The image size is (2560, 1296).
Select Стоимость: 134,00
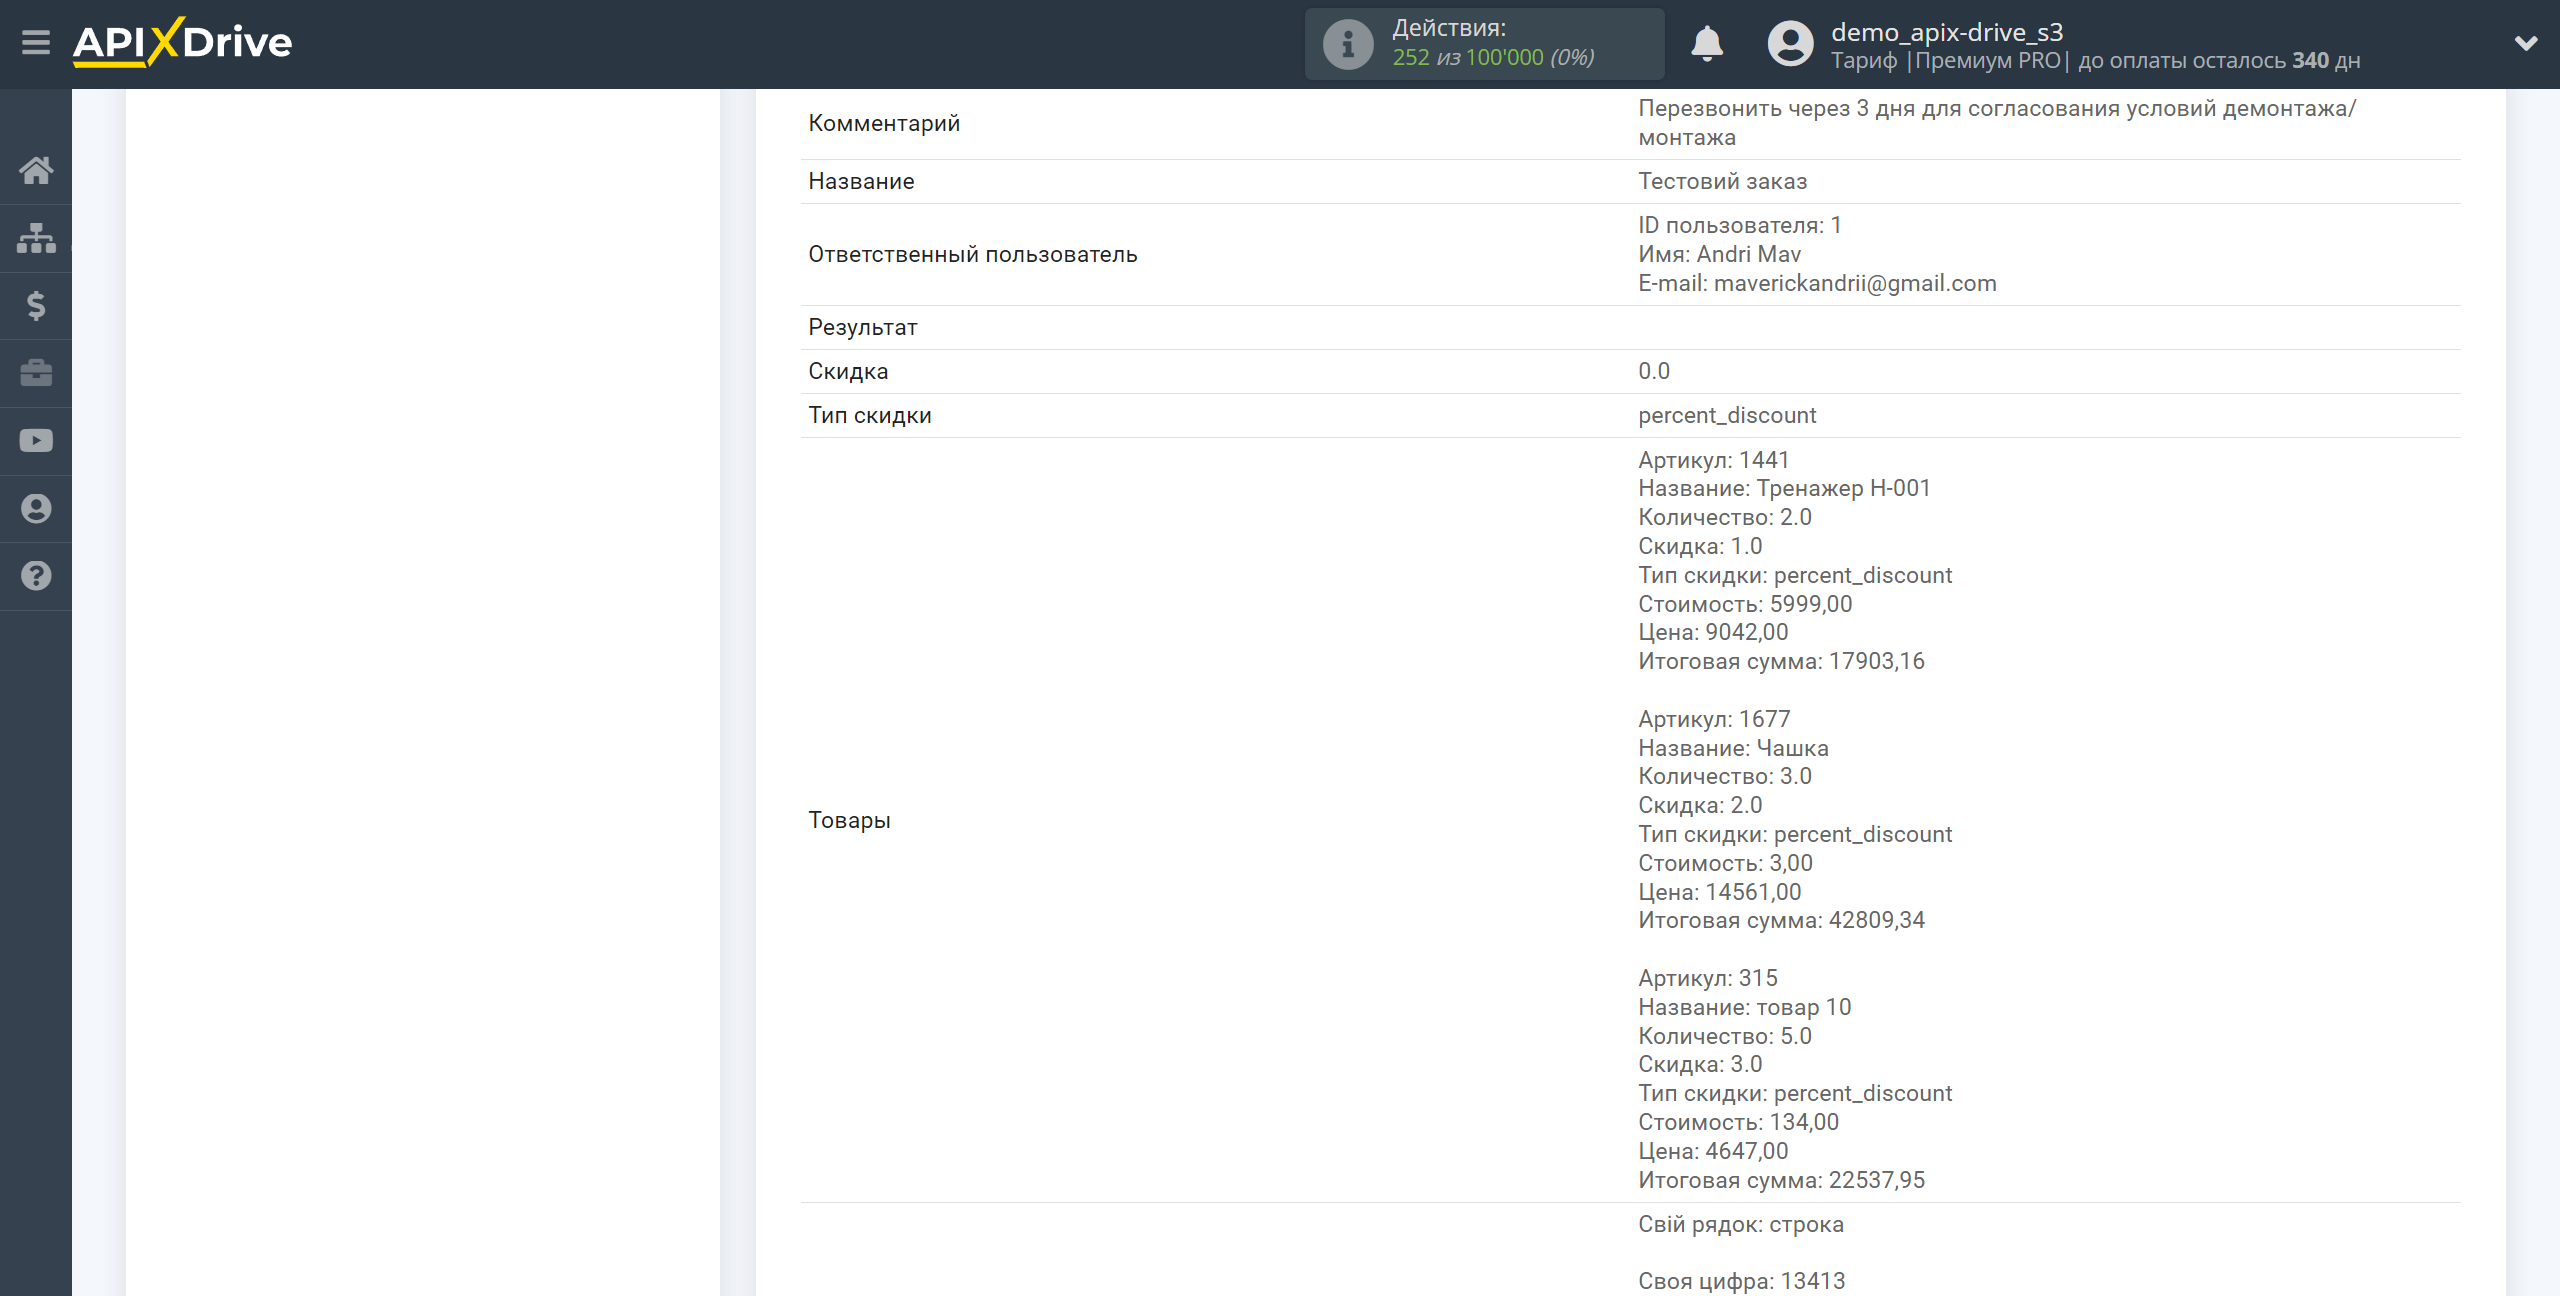click(1738, 1122)
